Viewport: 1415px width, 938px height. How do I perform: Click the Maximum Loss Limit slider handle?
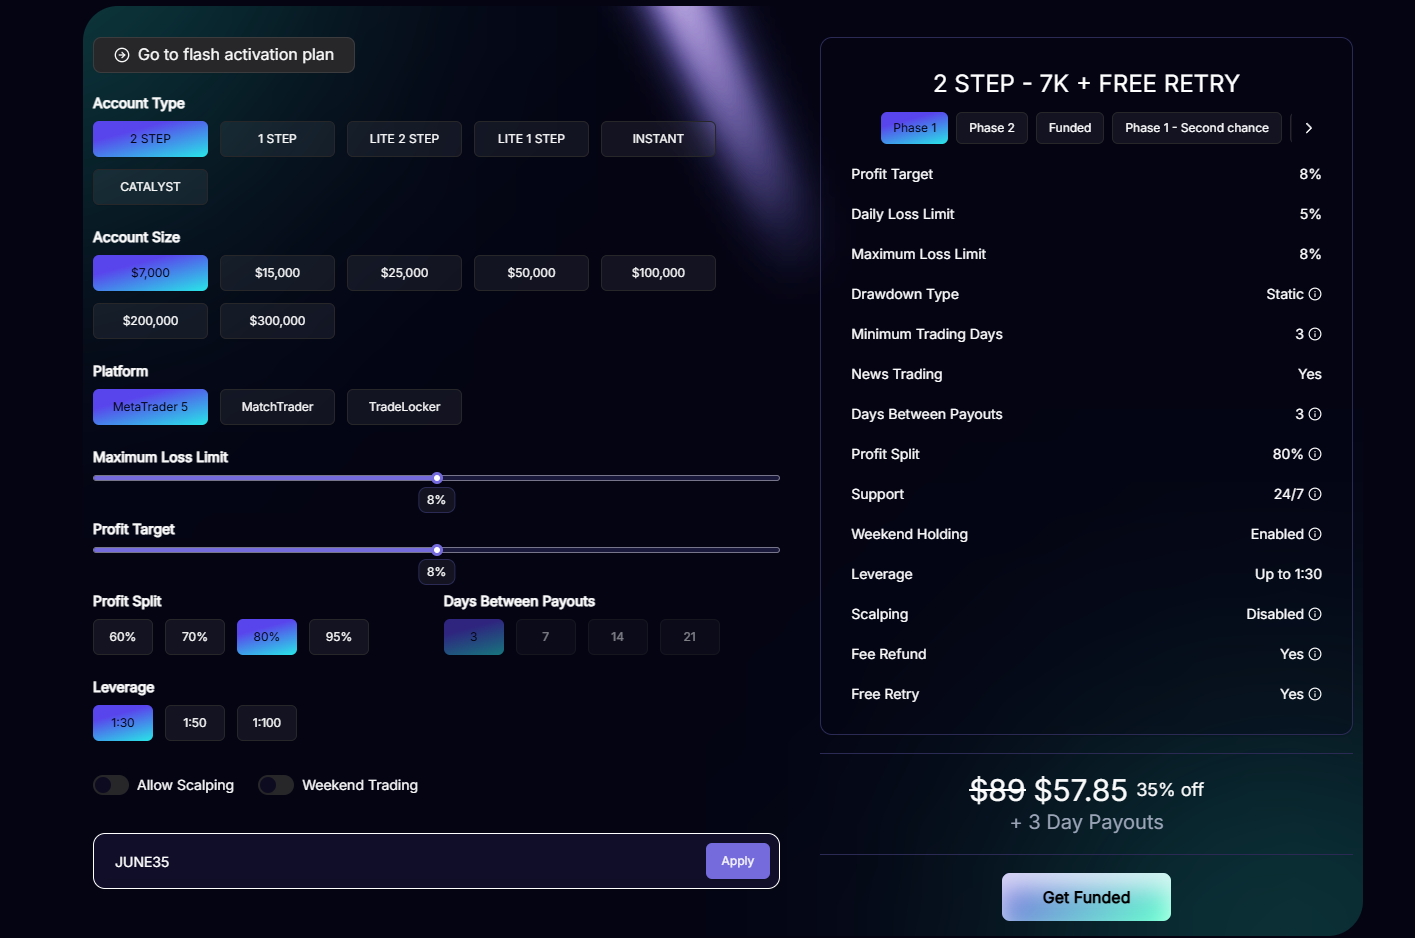point(437,478)
